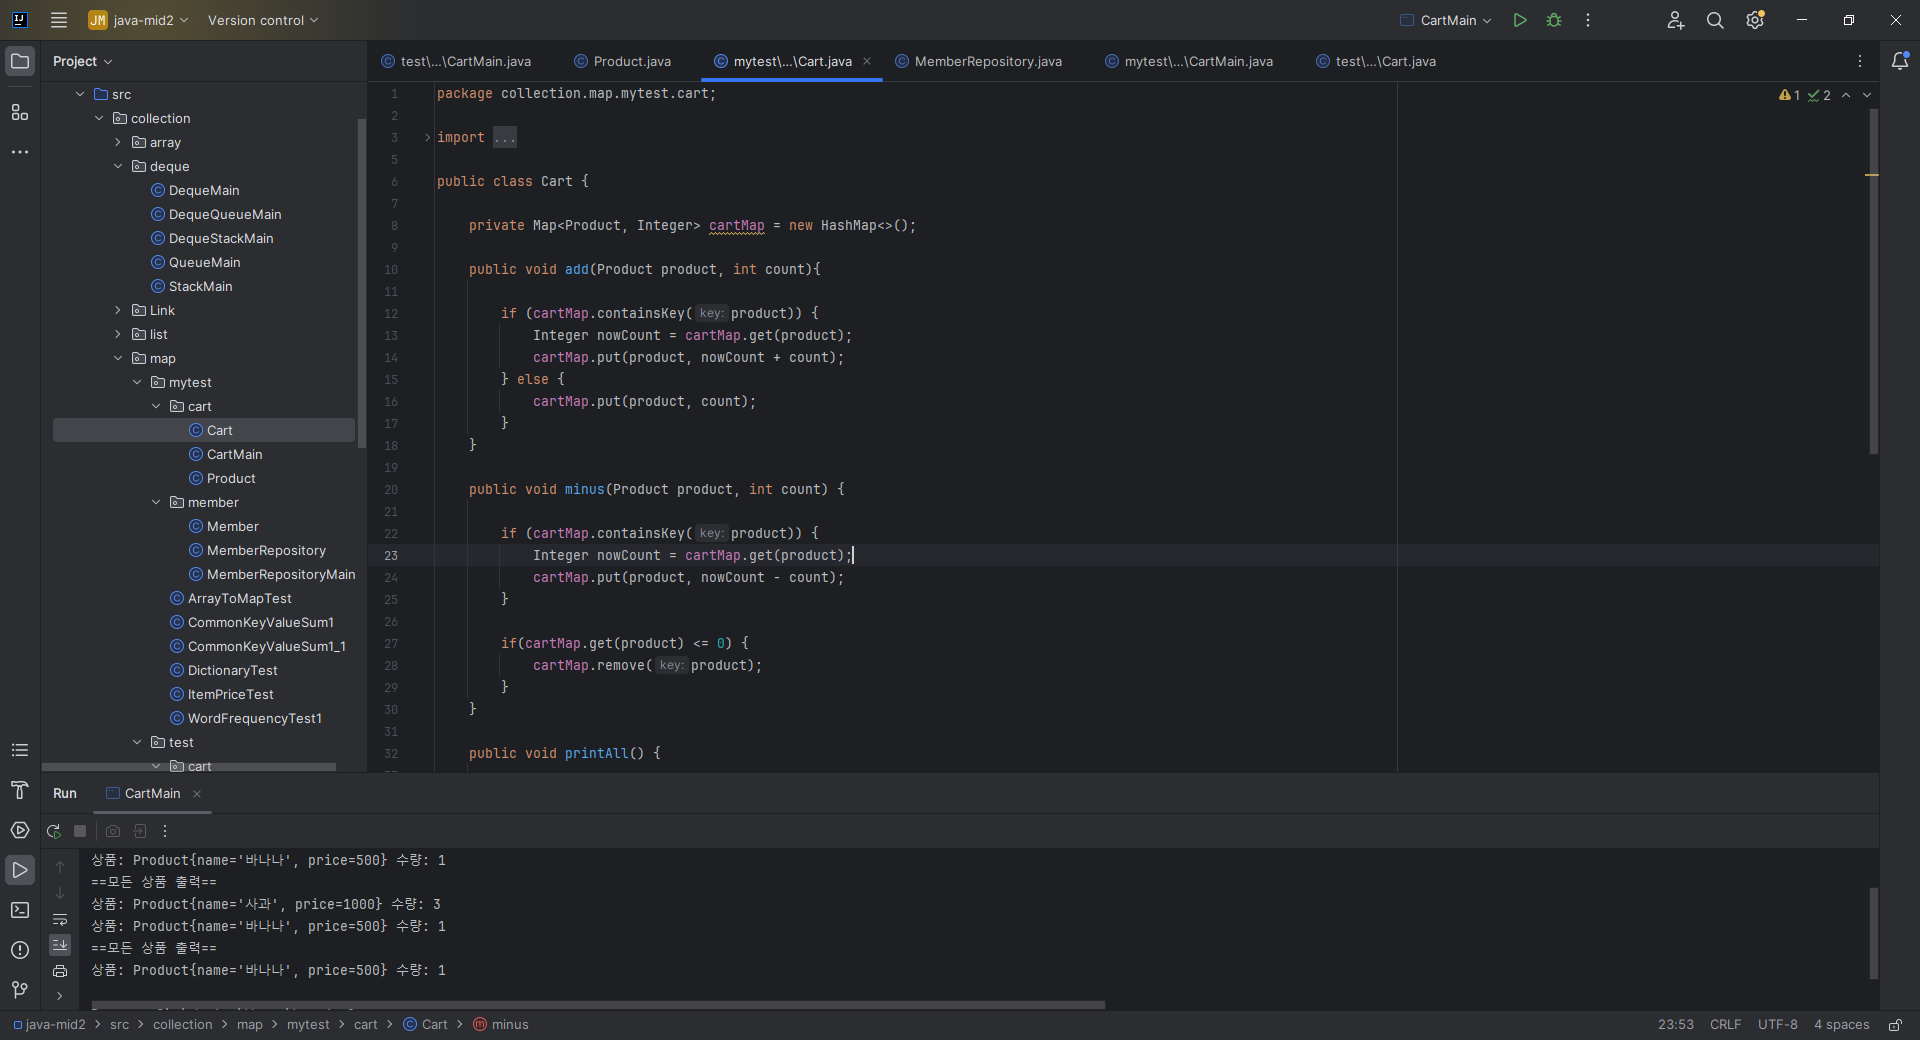
Task: Open the Structure tool window icon
Action: pyautogui.click(x=20, y=112)
